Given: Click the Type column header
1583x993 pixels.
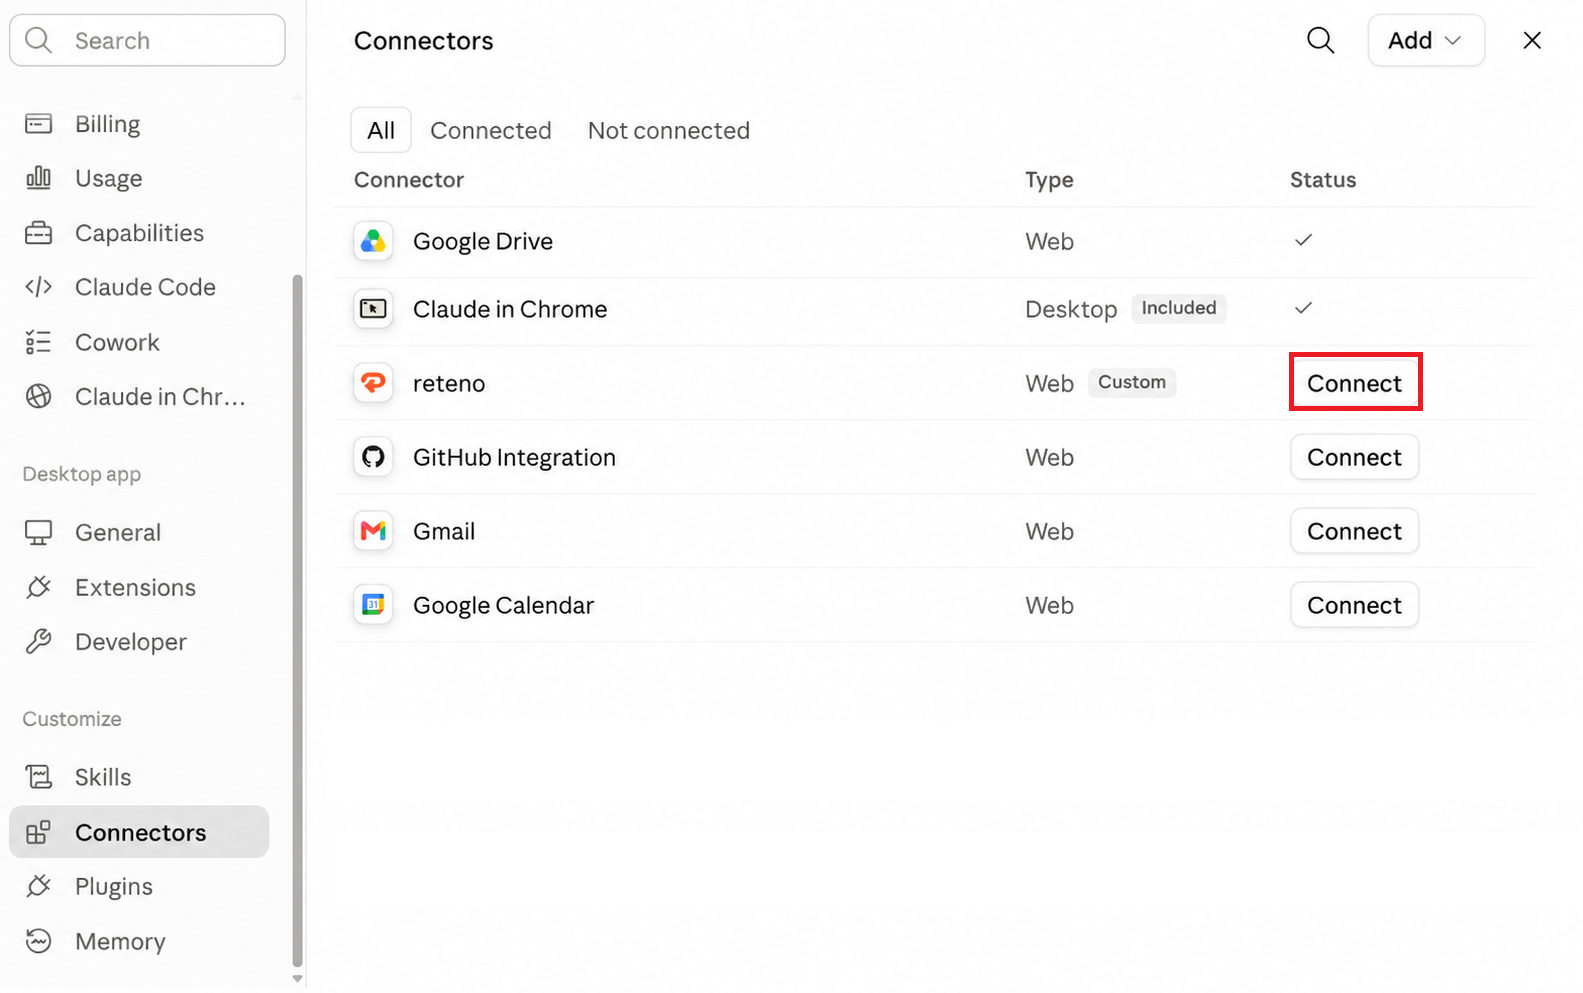Looking at the screenshot, I should coord(1049,180).
